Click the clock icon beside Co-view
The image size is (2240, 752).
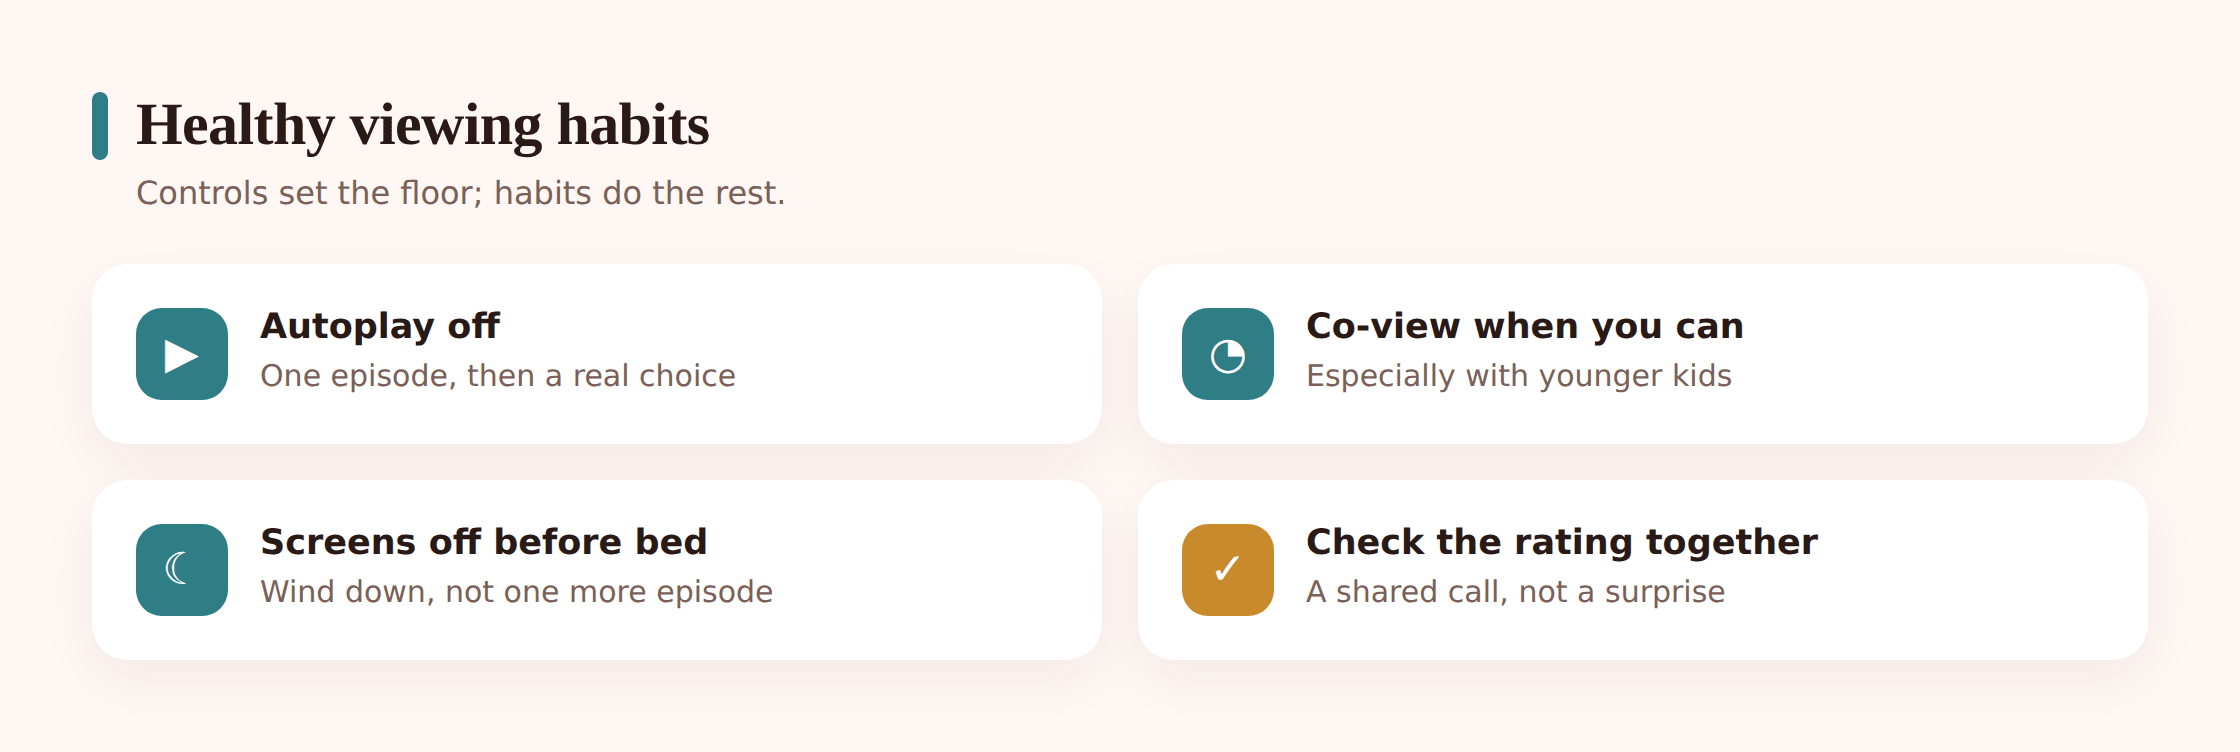coord(1228,354)
